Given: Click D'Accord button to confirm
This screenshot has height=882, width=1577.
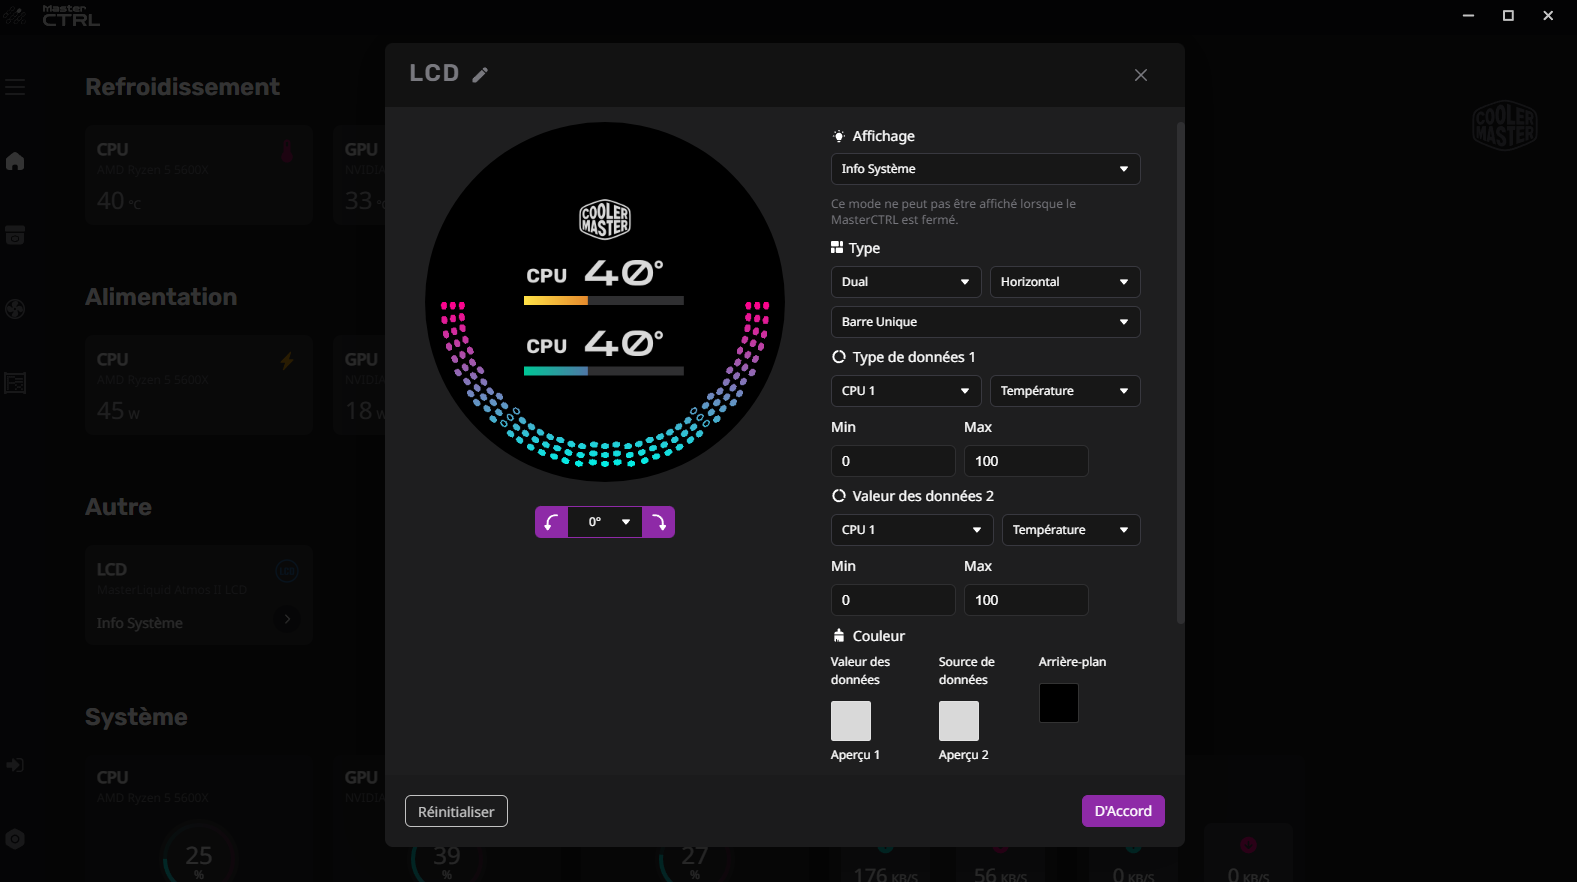Looking at the screenshot, I should coord(1122,811).
